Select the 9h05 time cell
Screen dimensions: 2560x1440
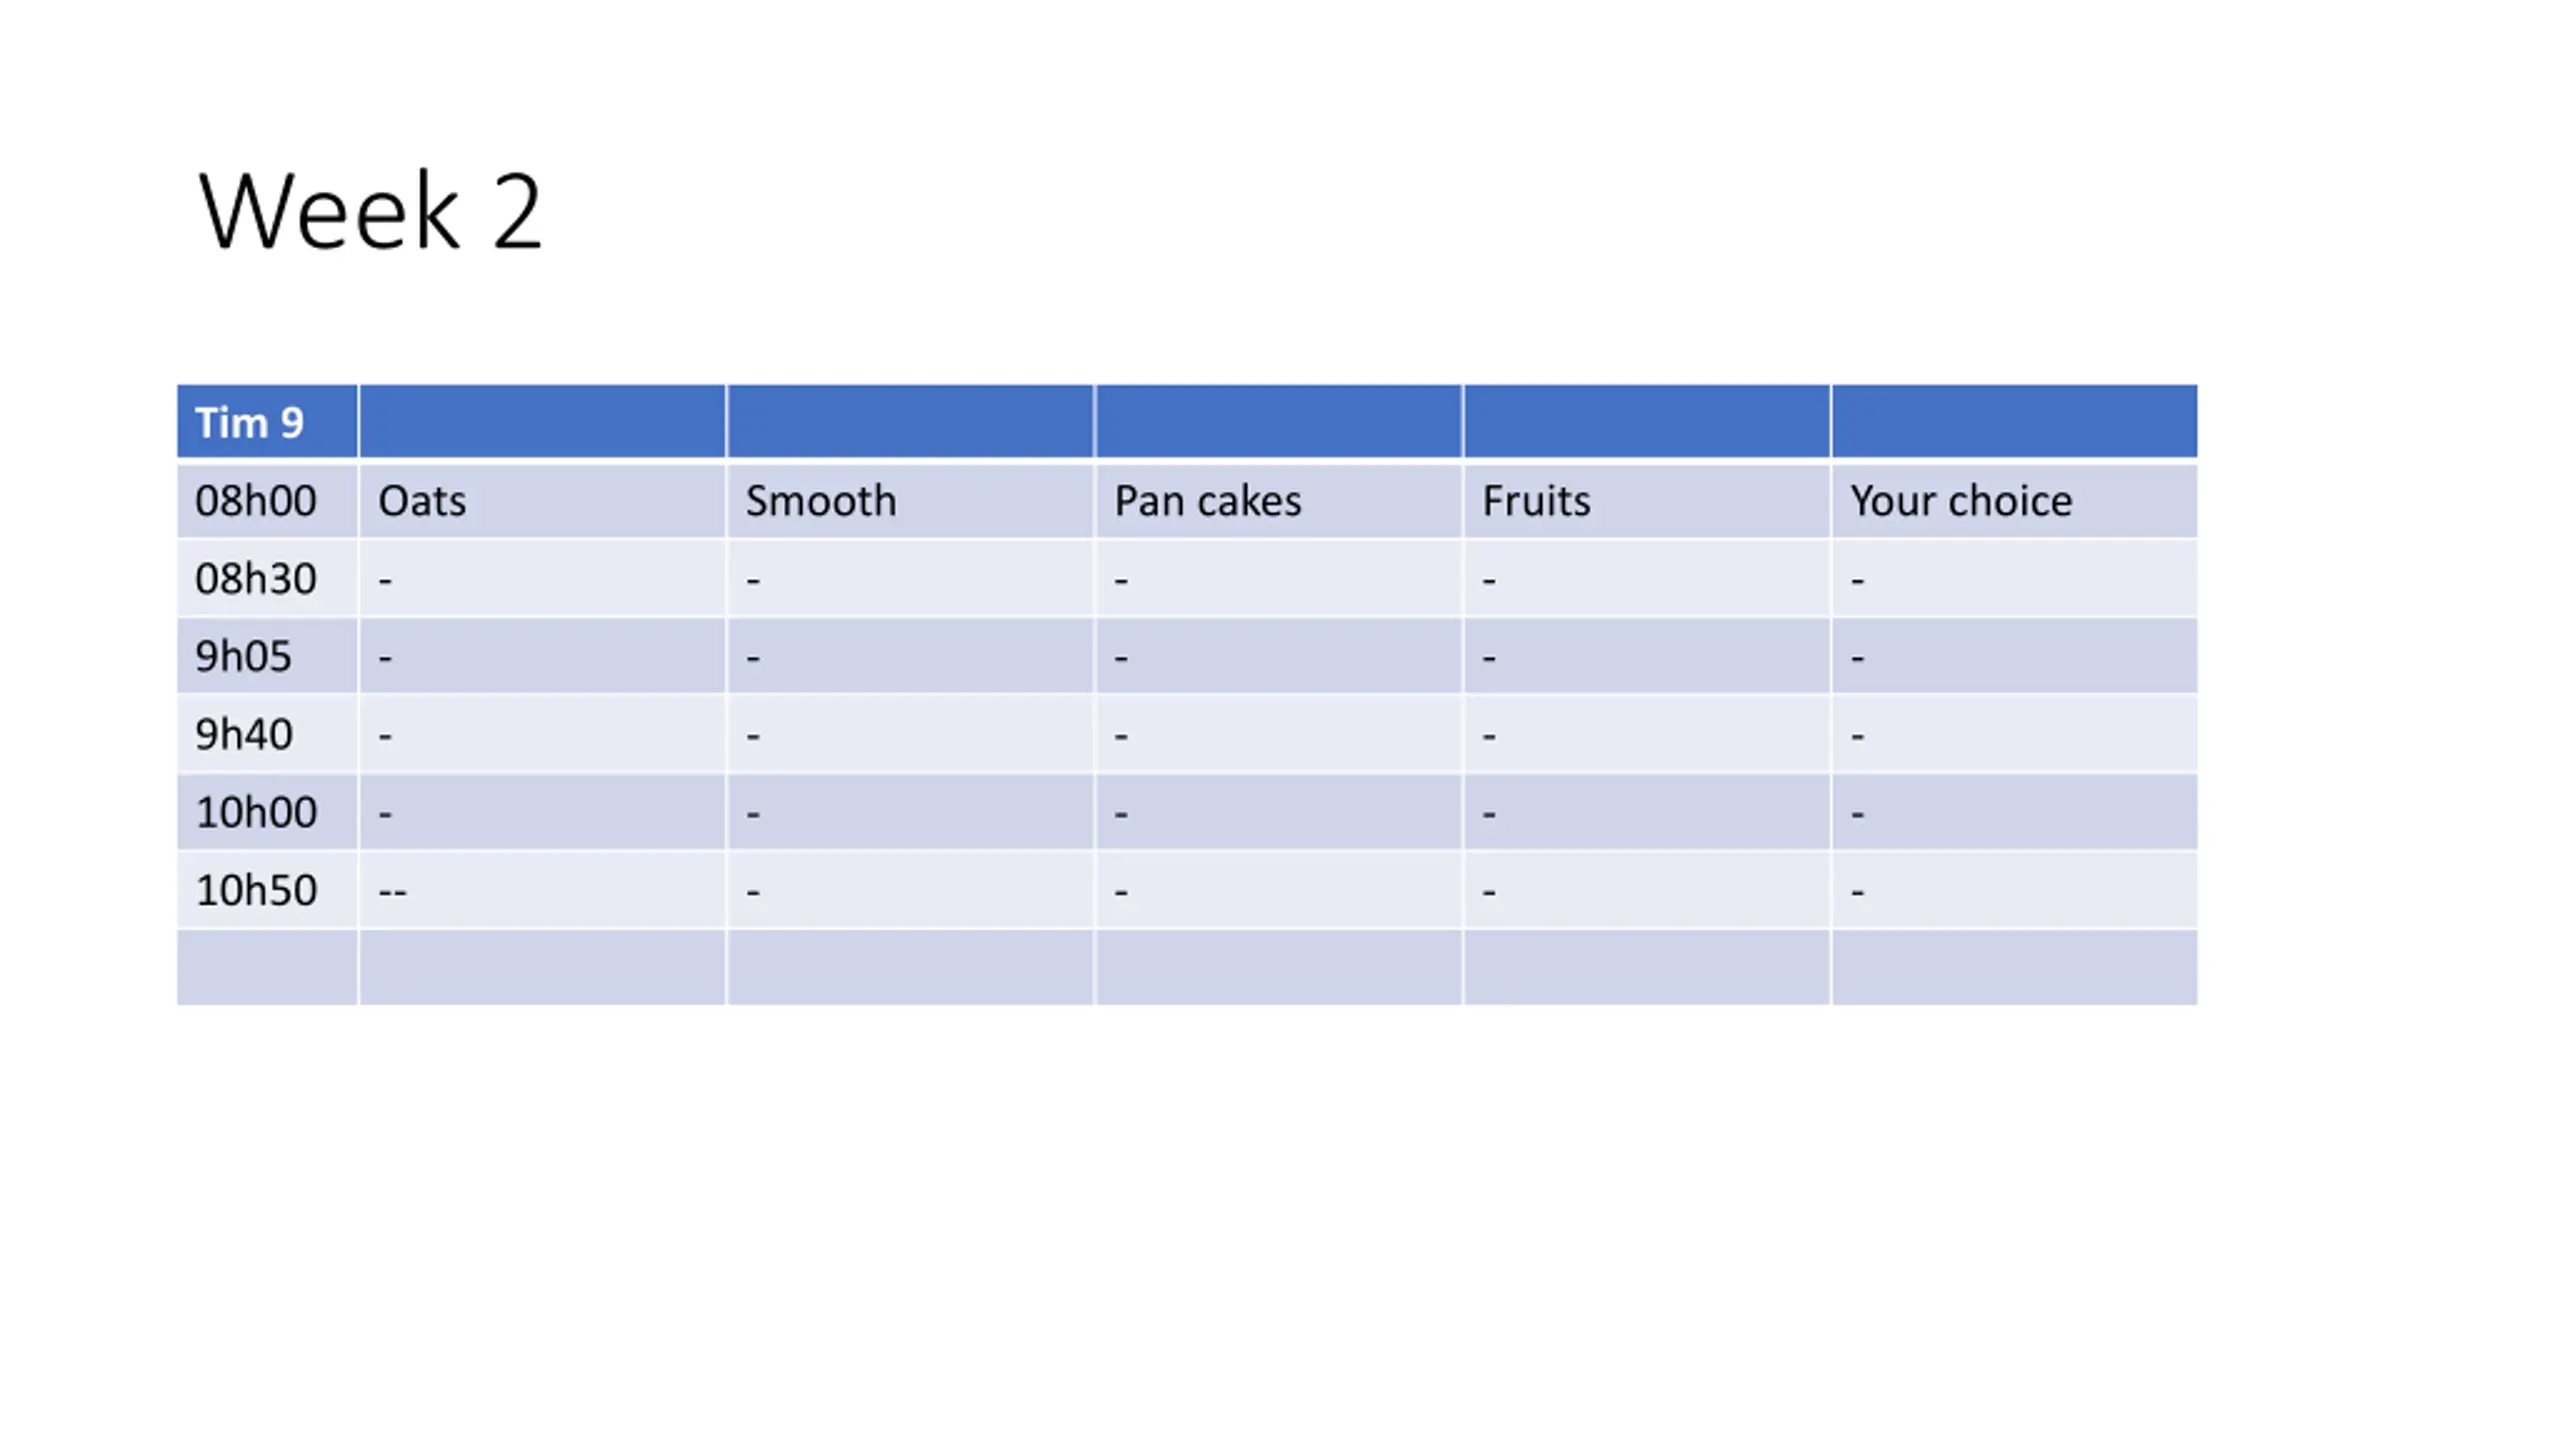tap(267, 656)
